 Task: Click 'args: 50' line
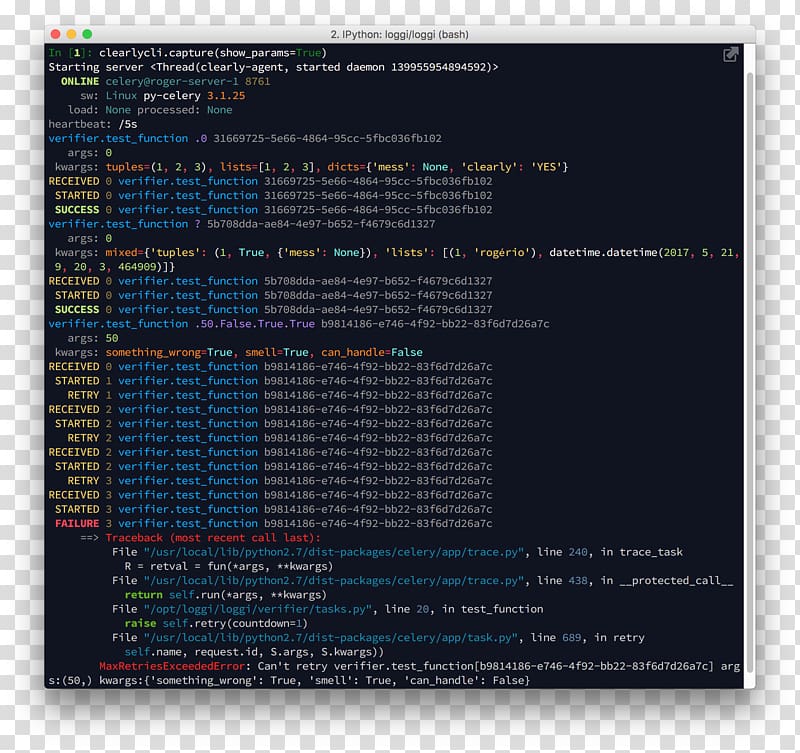coord(93,338)
